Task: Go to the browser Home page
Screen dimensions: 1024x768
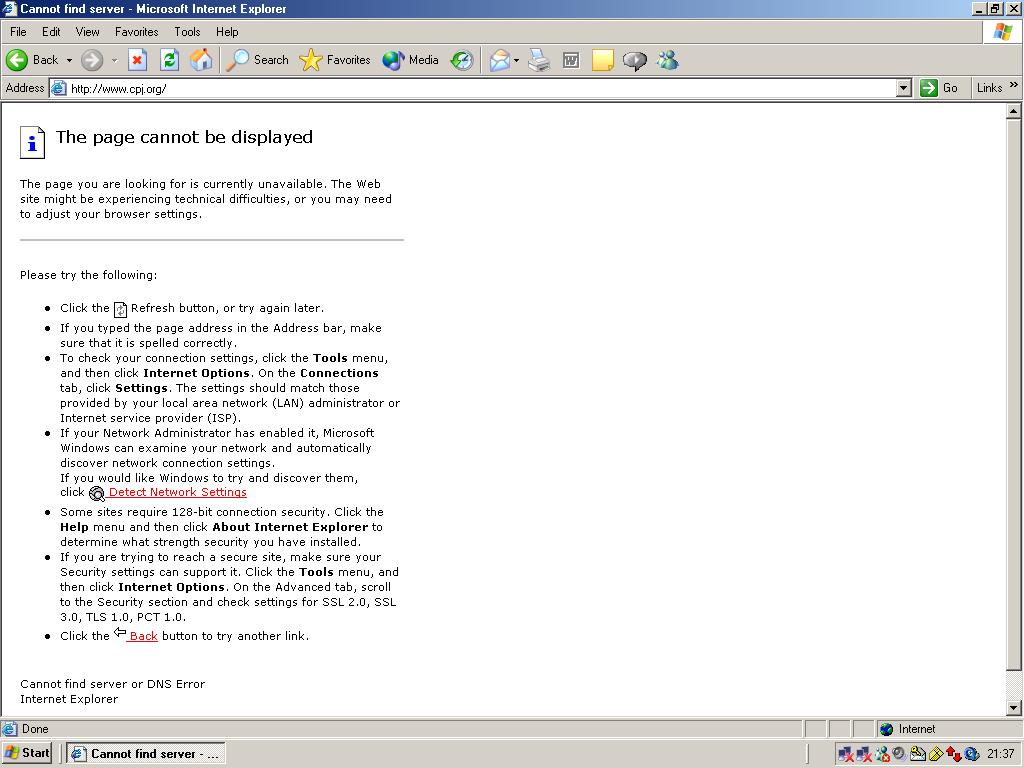Action: tap(201, 60)
